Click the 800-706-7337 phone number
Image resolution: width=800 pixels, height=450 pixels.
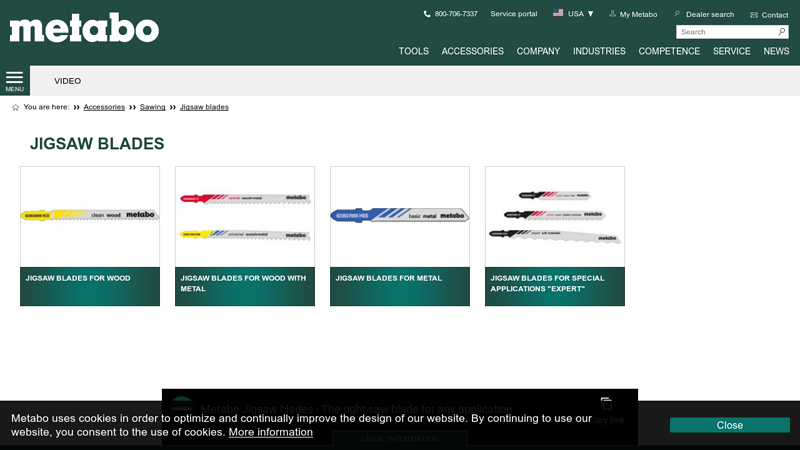(x=456, y=14)
